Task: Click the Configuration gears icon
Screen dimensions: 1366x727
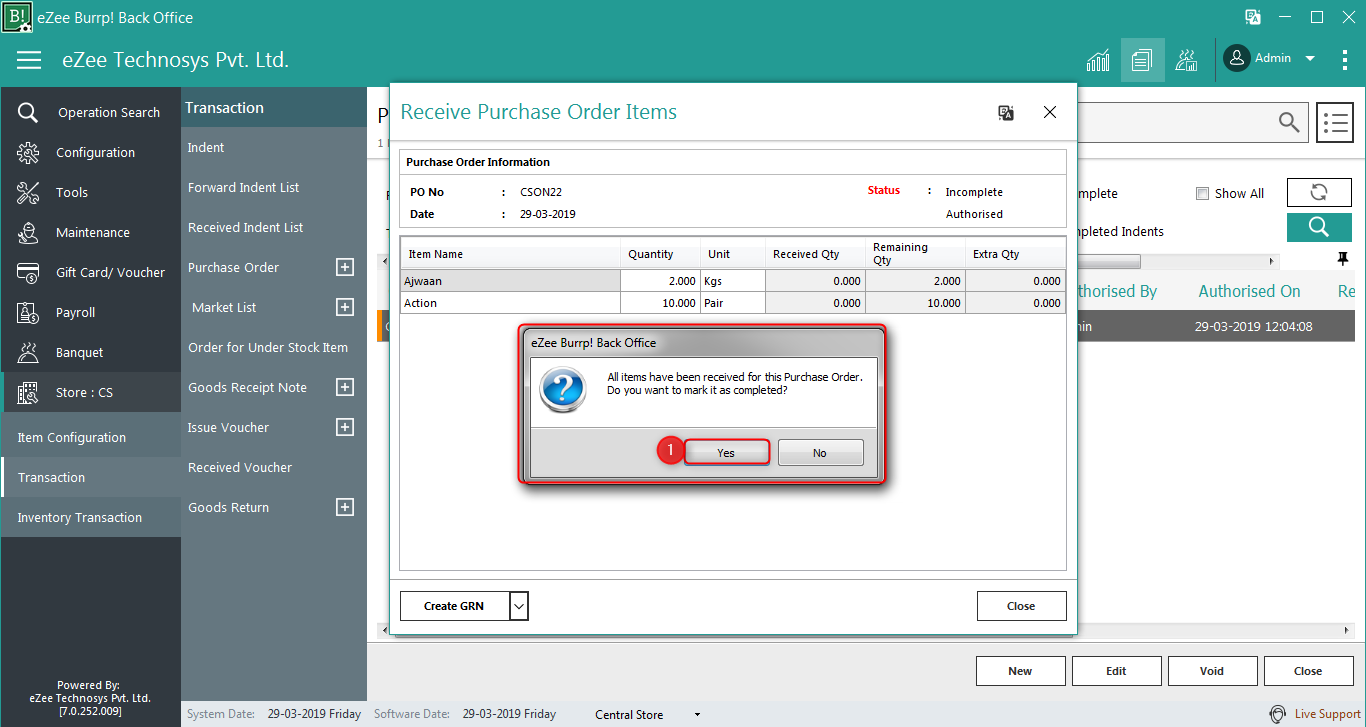Action: [28, 152]
